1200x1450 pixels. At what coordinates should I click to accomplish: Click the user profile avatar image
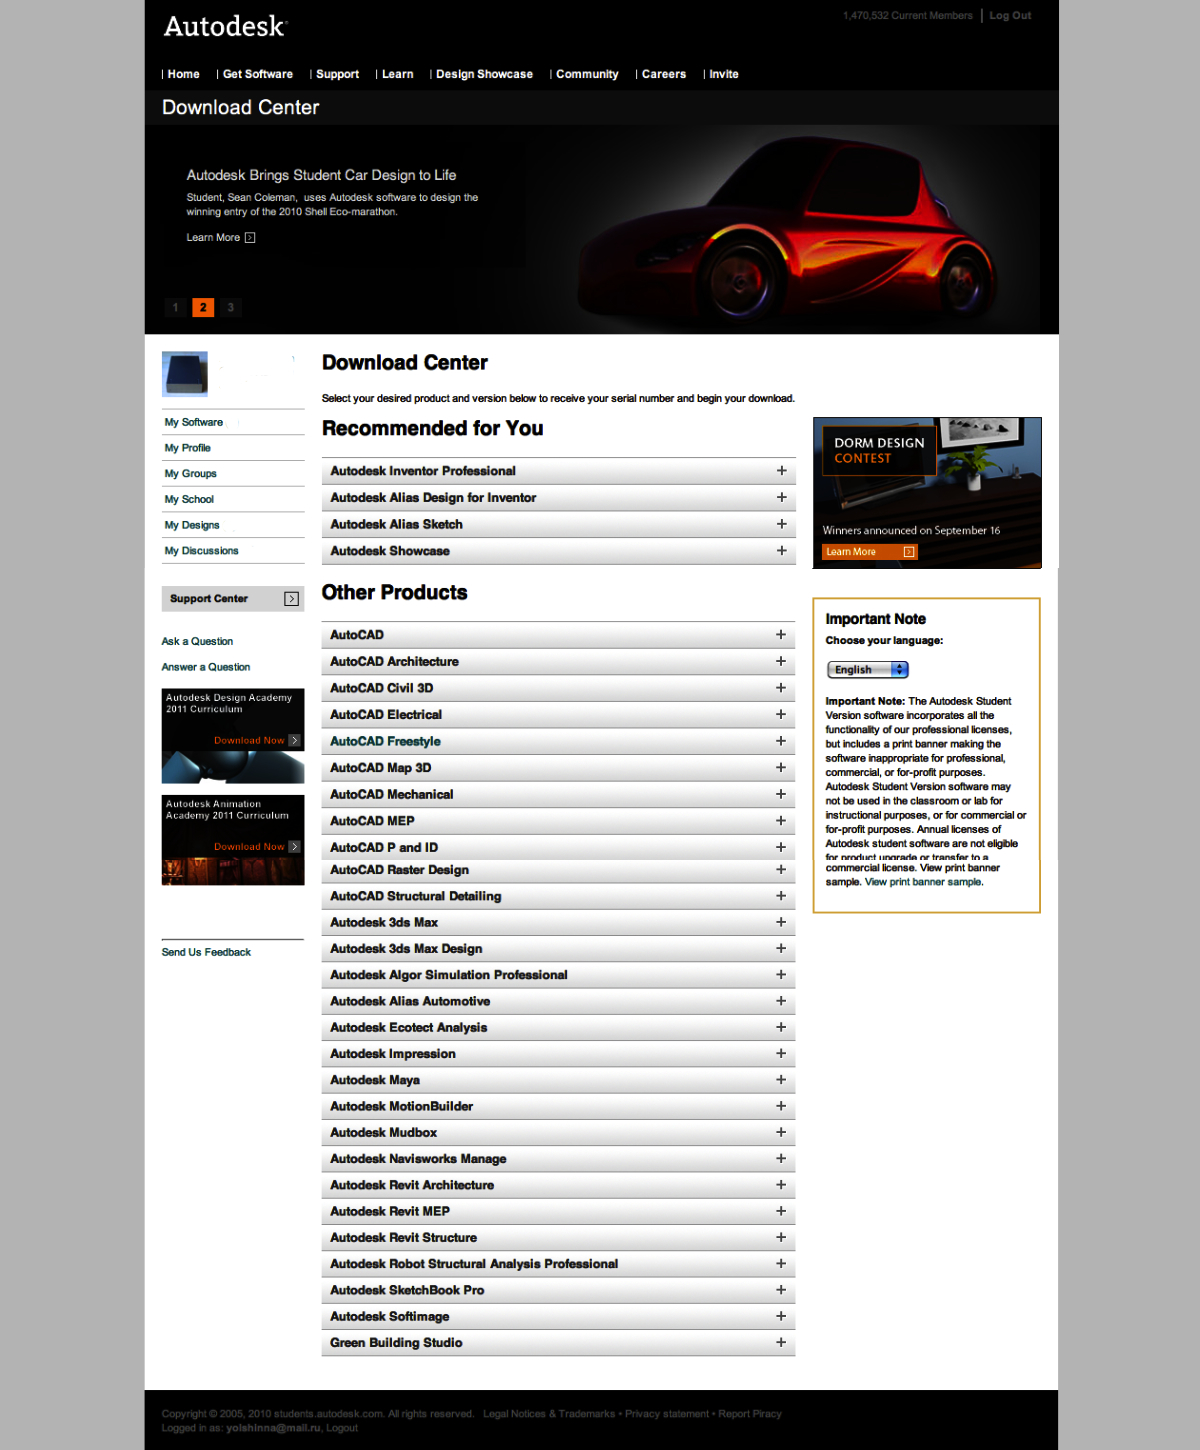[185, 374]
